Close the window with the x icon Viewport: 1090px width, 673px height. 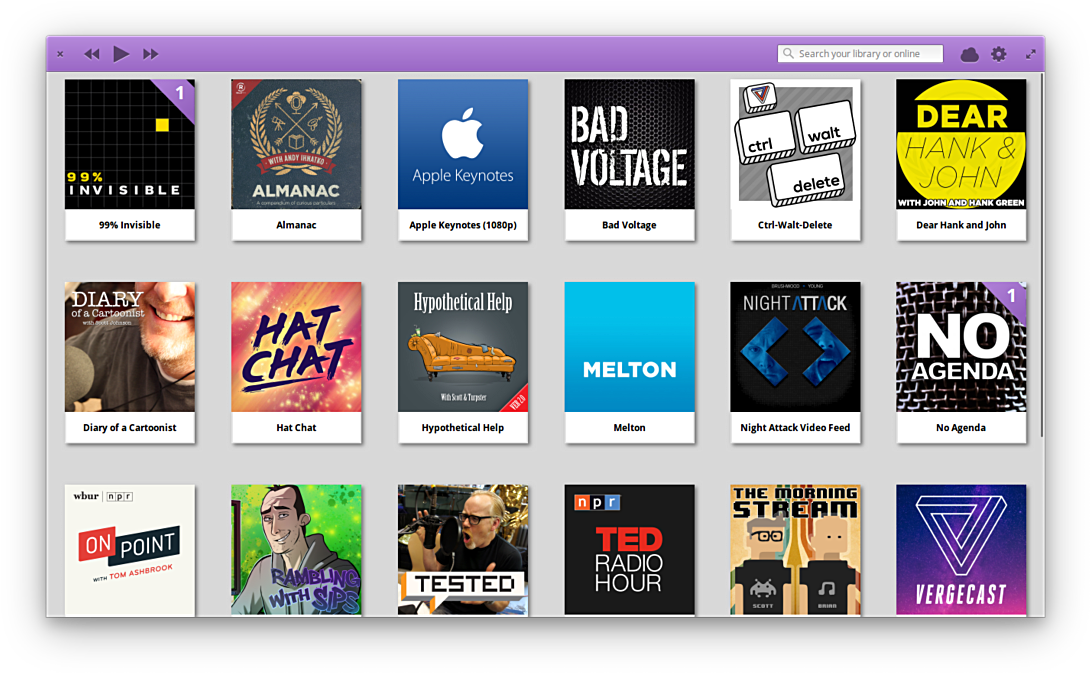(60, 54)
